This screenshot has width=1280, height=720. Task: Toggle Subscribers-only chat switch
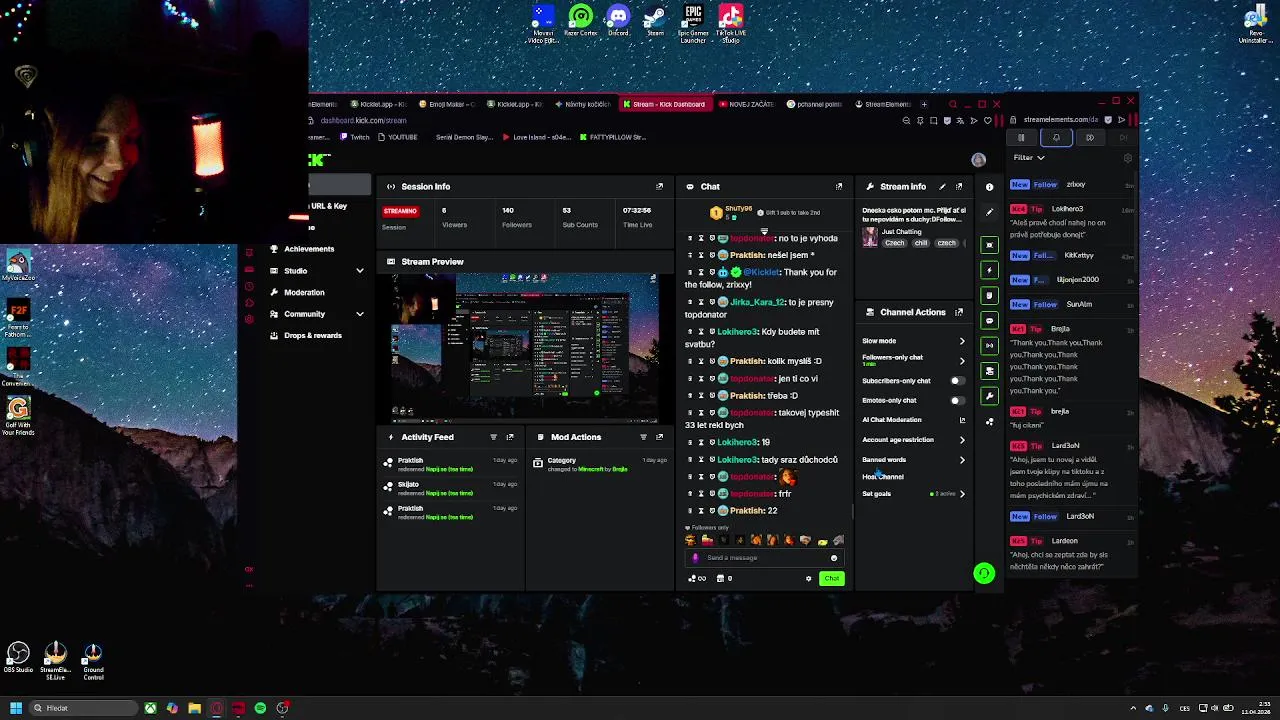click(957, 381)
